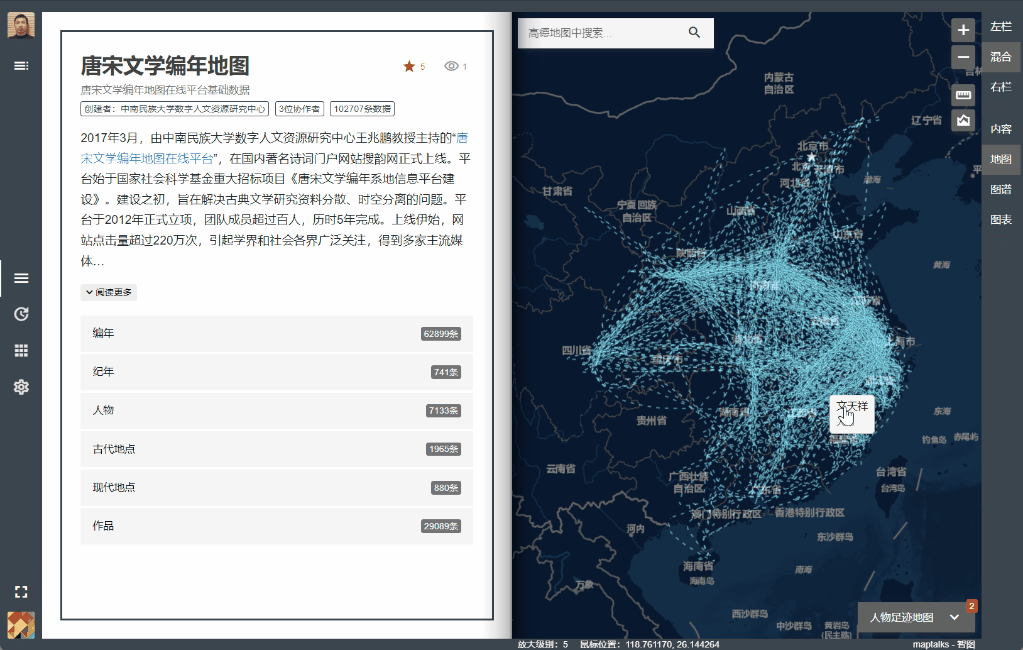The image size is (1023, 650).
Task: Click the 四川省 label on map
Action: coord(577,351)
